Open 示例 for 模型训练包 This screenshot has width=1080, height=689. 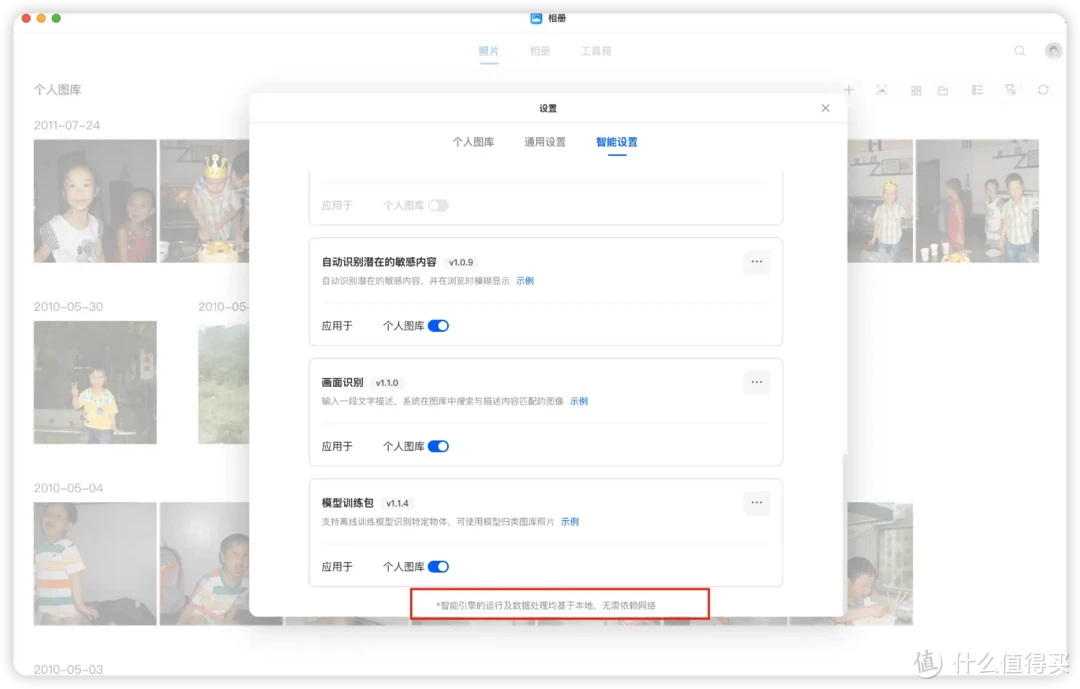(x=568, y=520)
